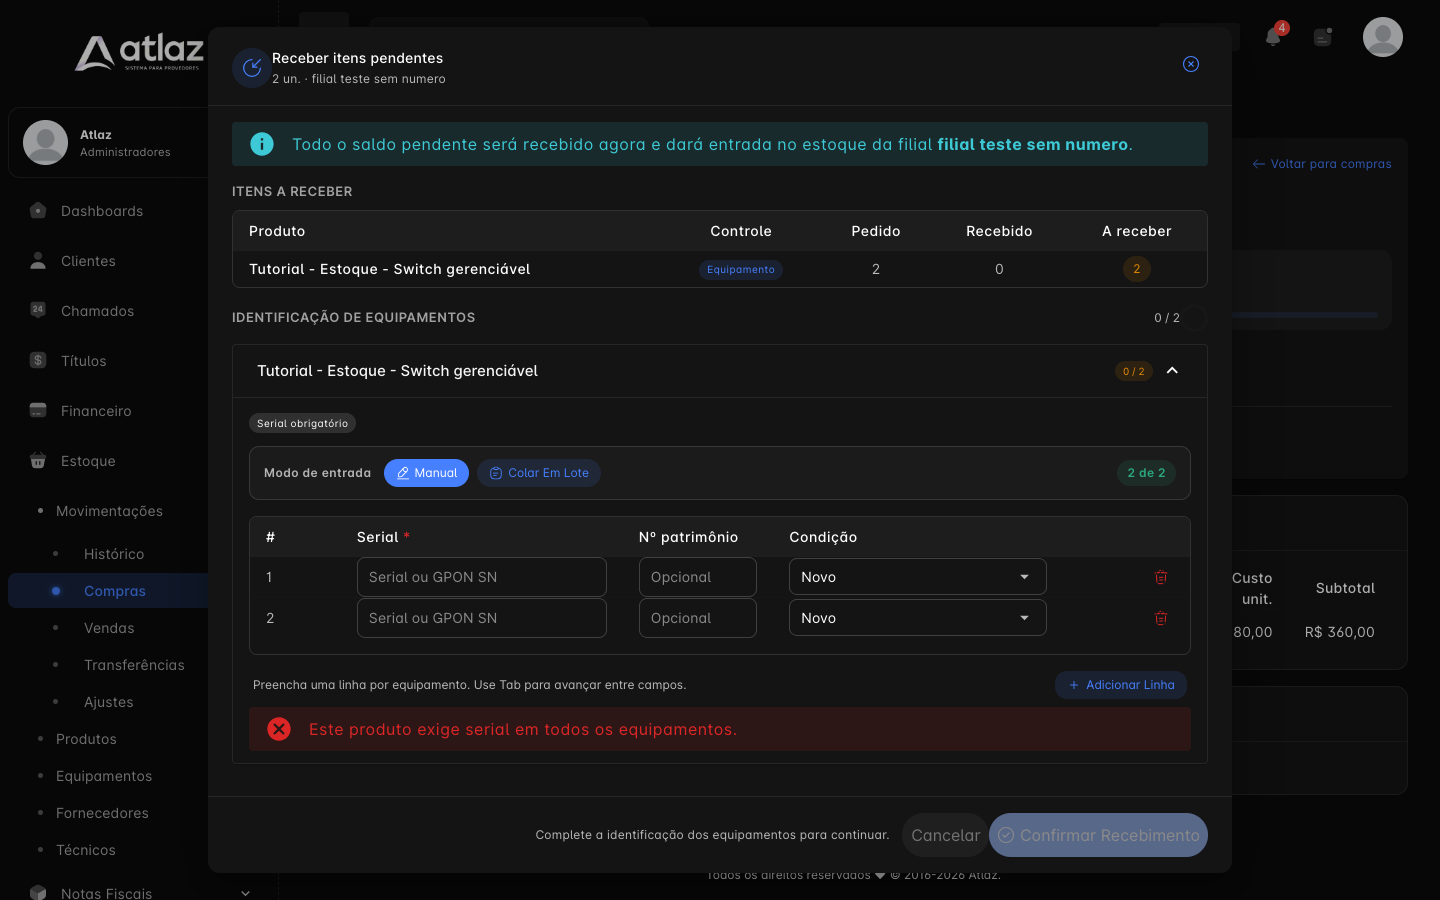Click the info icon in the teal banner

click(x=262, y=144)
